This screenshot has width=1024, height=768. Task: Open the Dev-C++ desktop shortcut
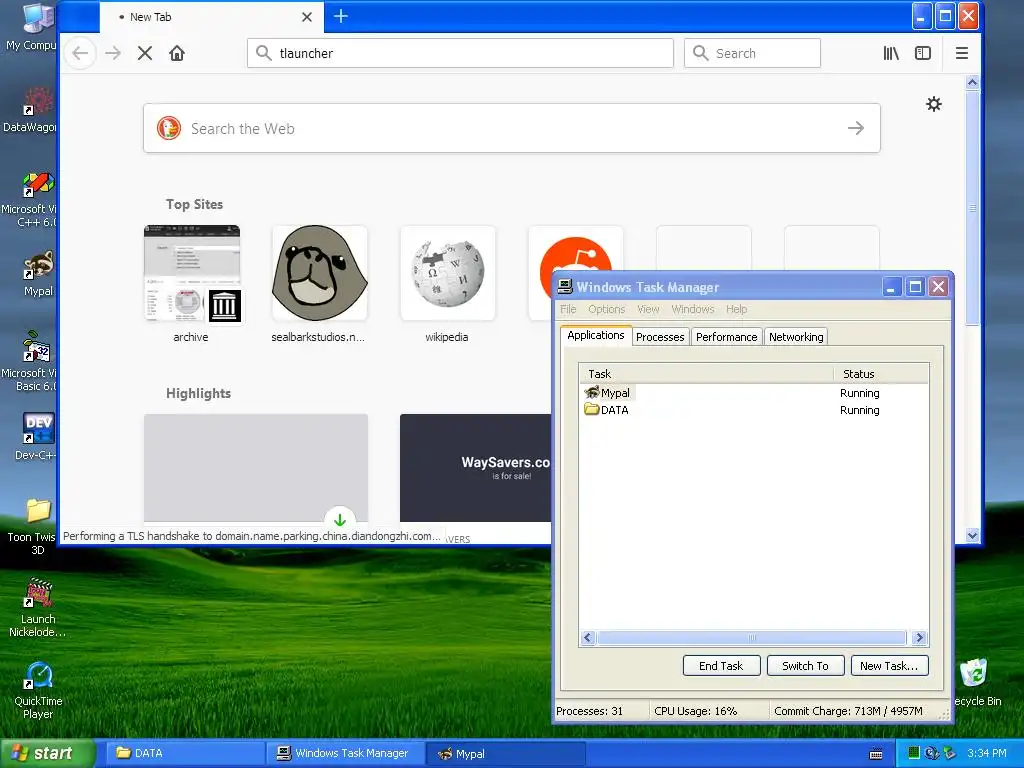tap(36, 436)
